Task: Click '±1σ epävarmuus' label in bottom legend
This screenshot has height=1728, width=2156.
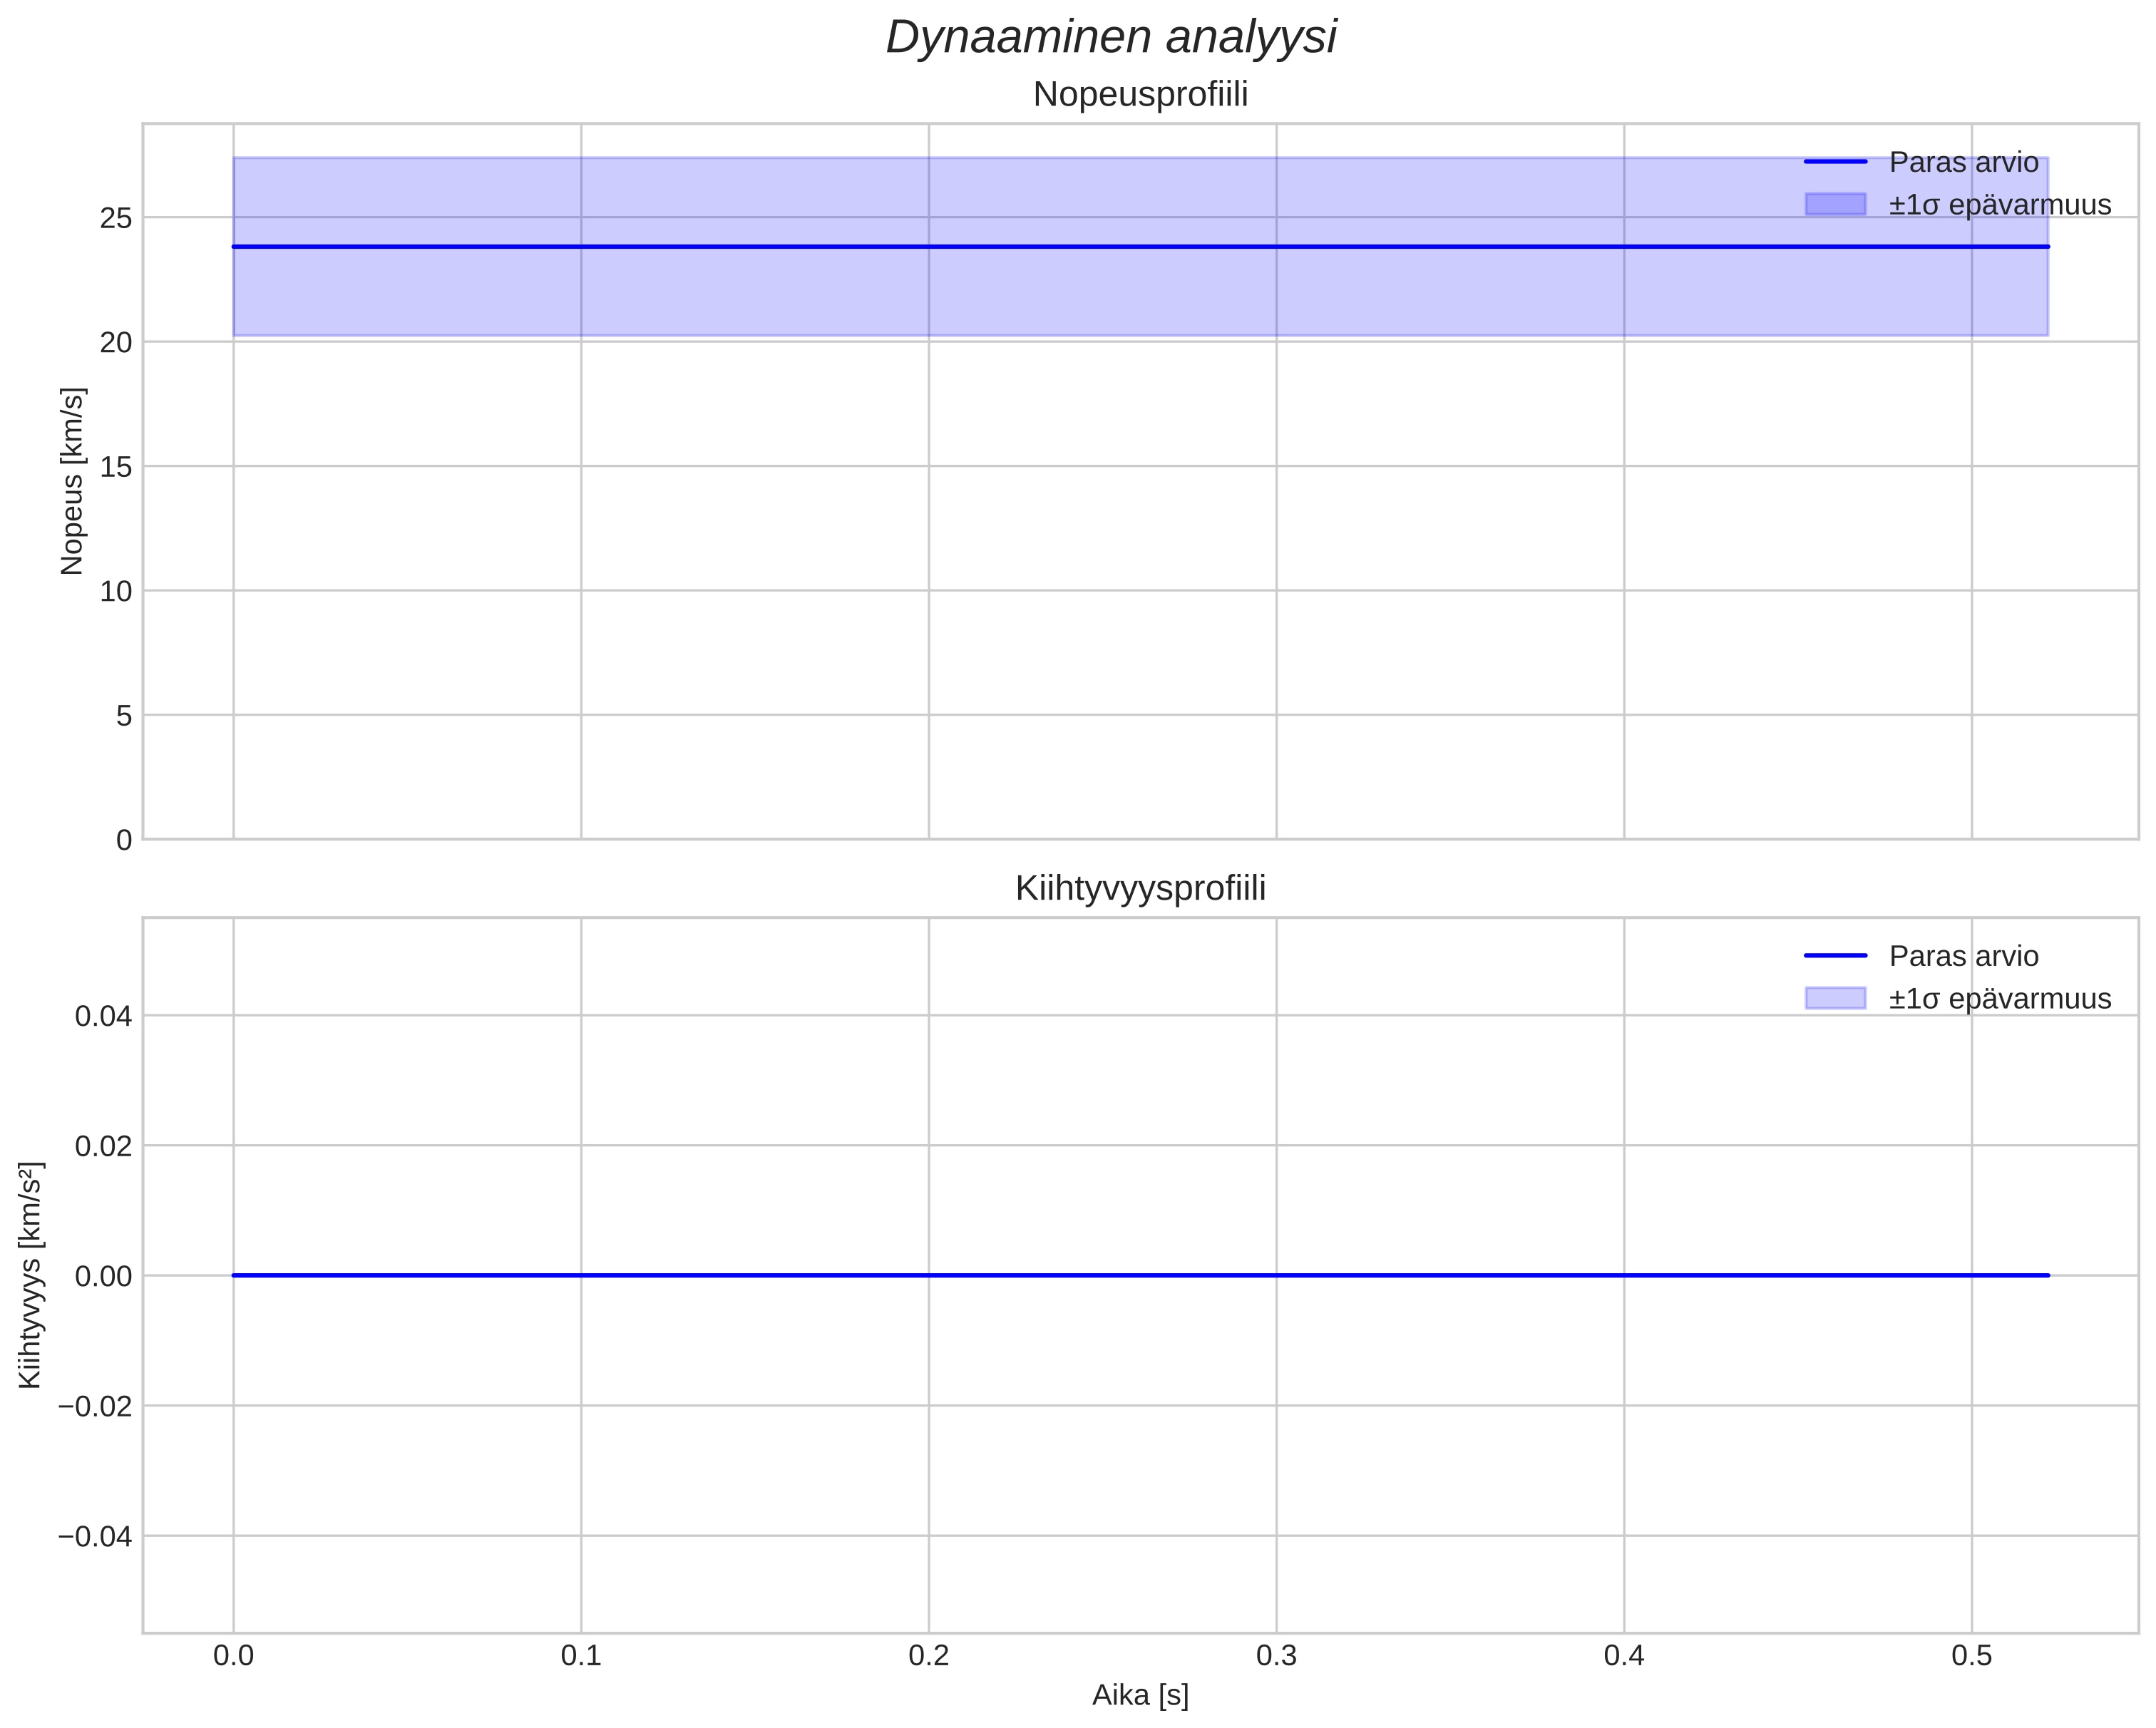Action: tap(2000, 999)
